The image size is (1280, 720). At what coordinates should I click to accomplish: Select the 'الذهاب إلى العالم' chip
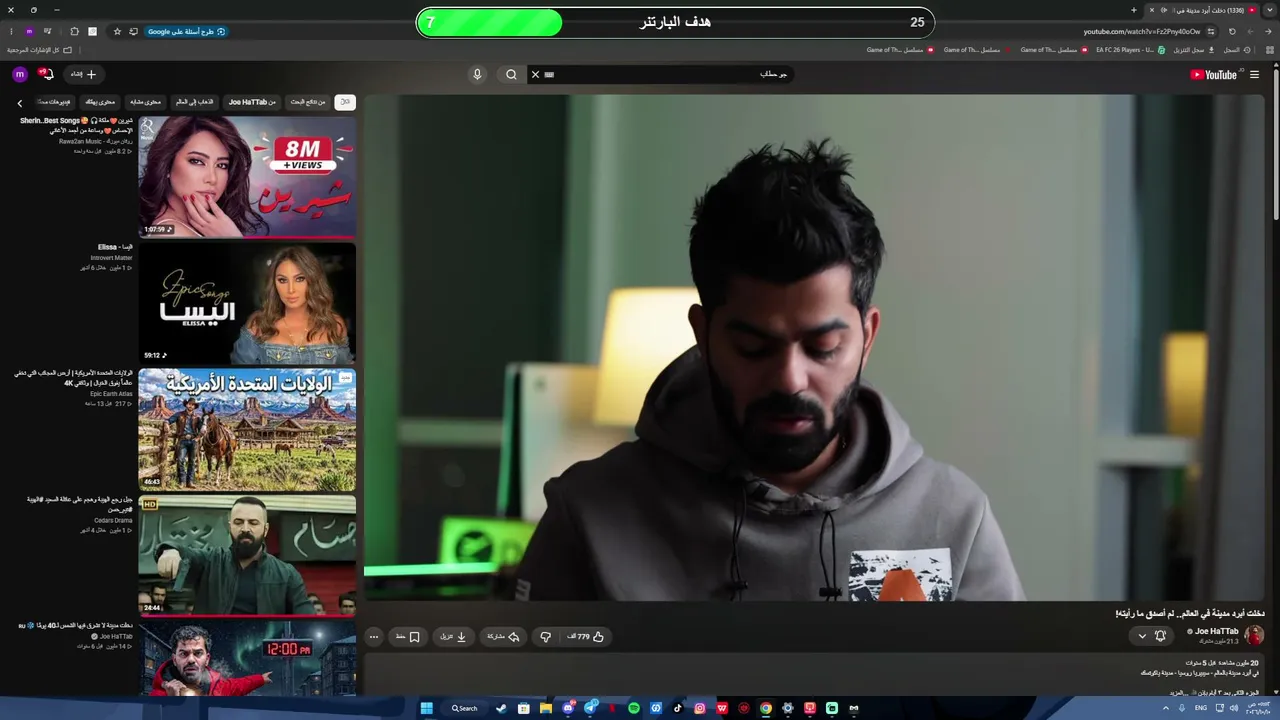[x=195, y=102]
